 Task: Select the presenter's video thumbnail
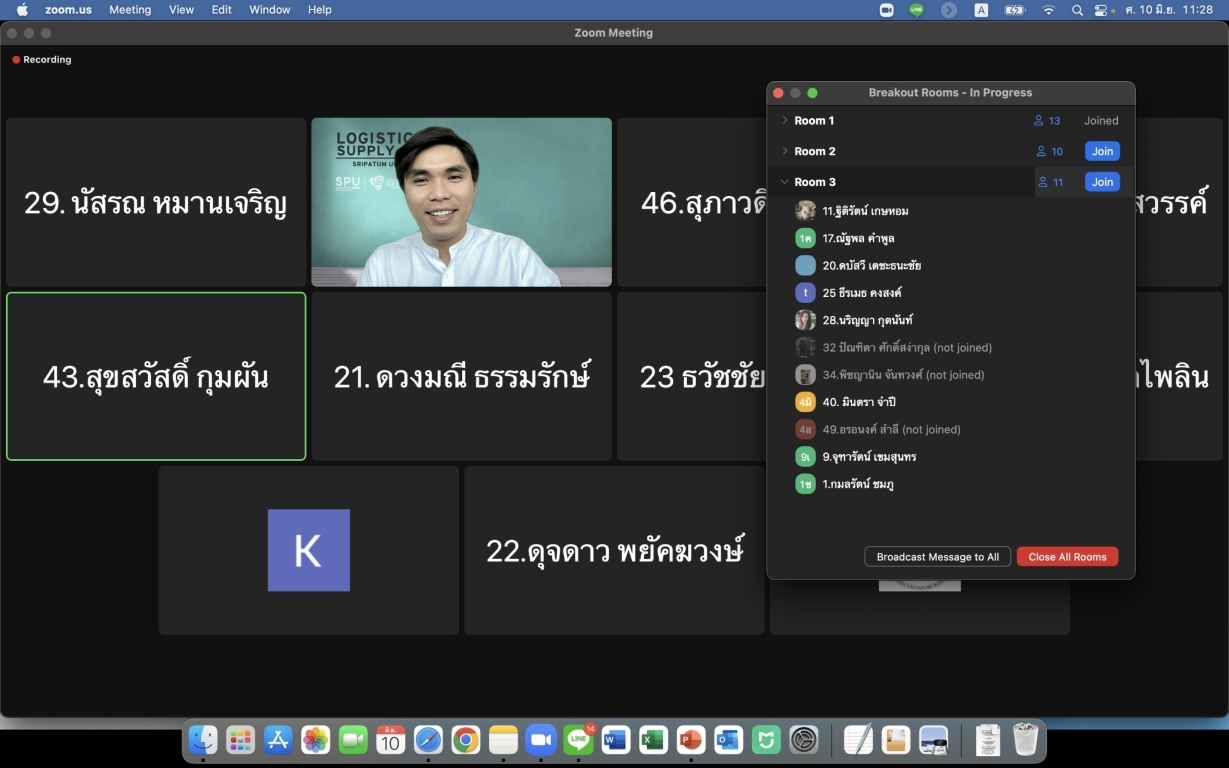[461, 202]
